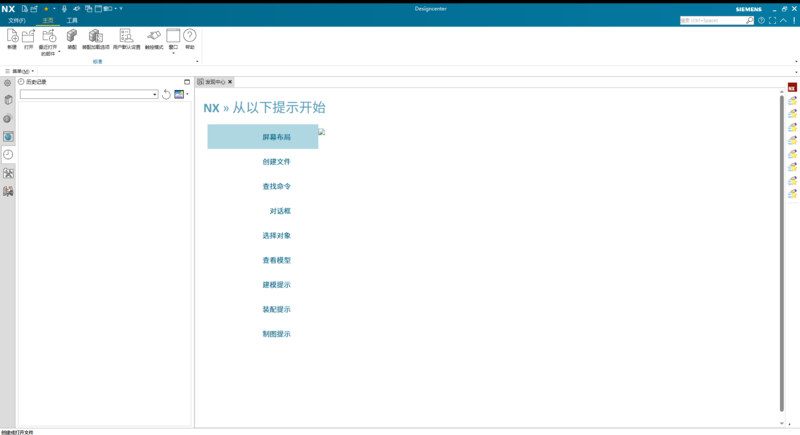This screenshot has width=800, height=435.
Task: Expand the 最近打开的部件 dropdown arrow
Action: click(59, 52)
